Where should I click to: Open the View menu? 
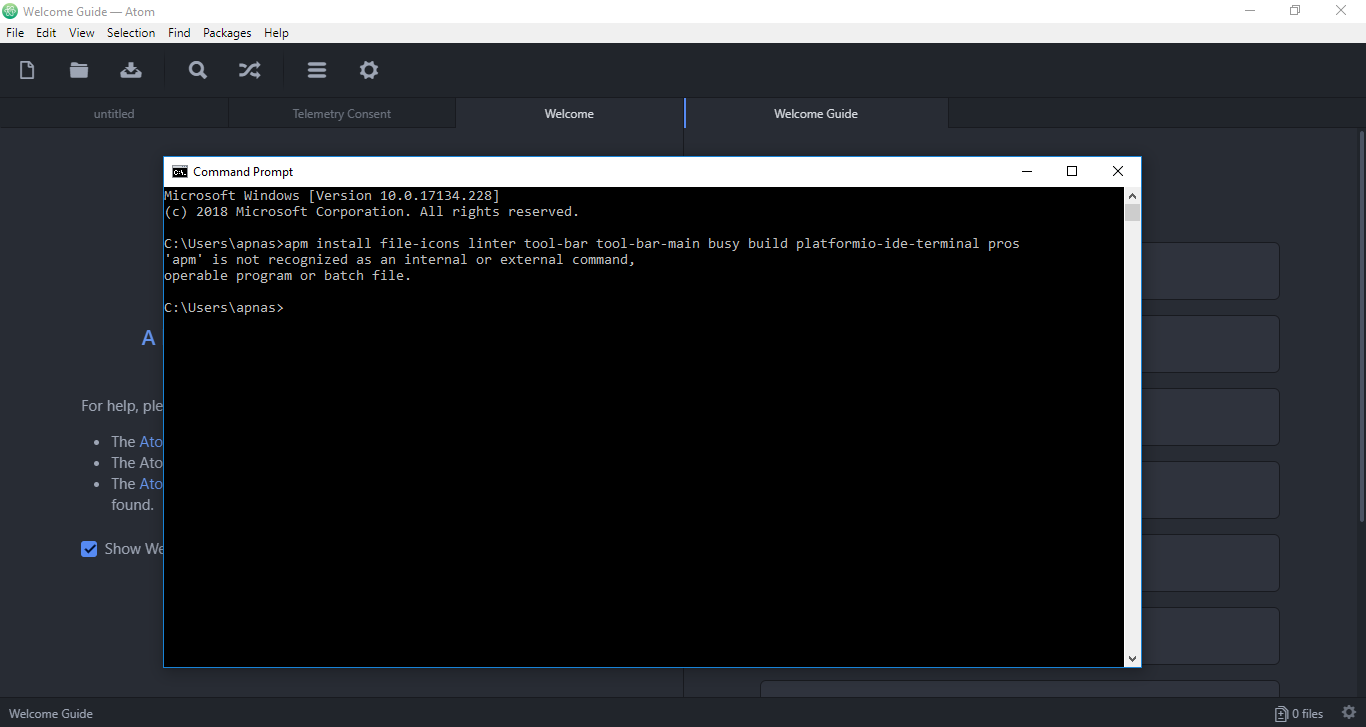pyautogui.click(x=82, y=33)
